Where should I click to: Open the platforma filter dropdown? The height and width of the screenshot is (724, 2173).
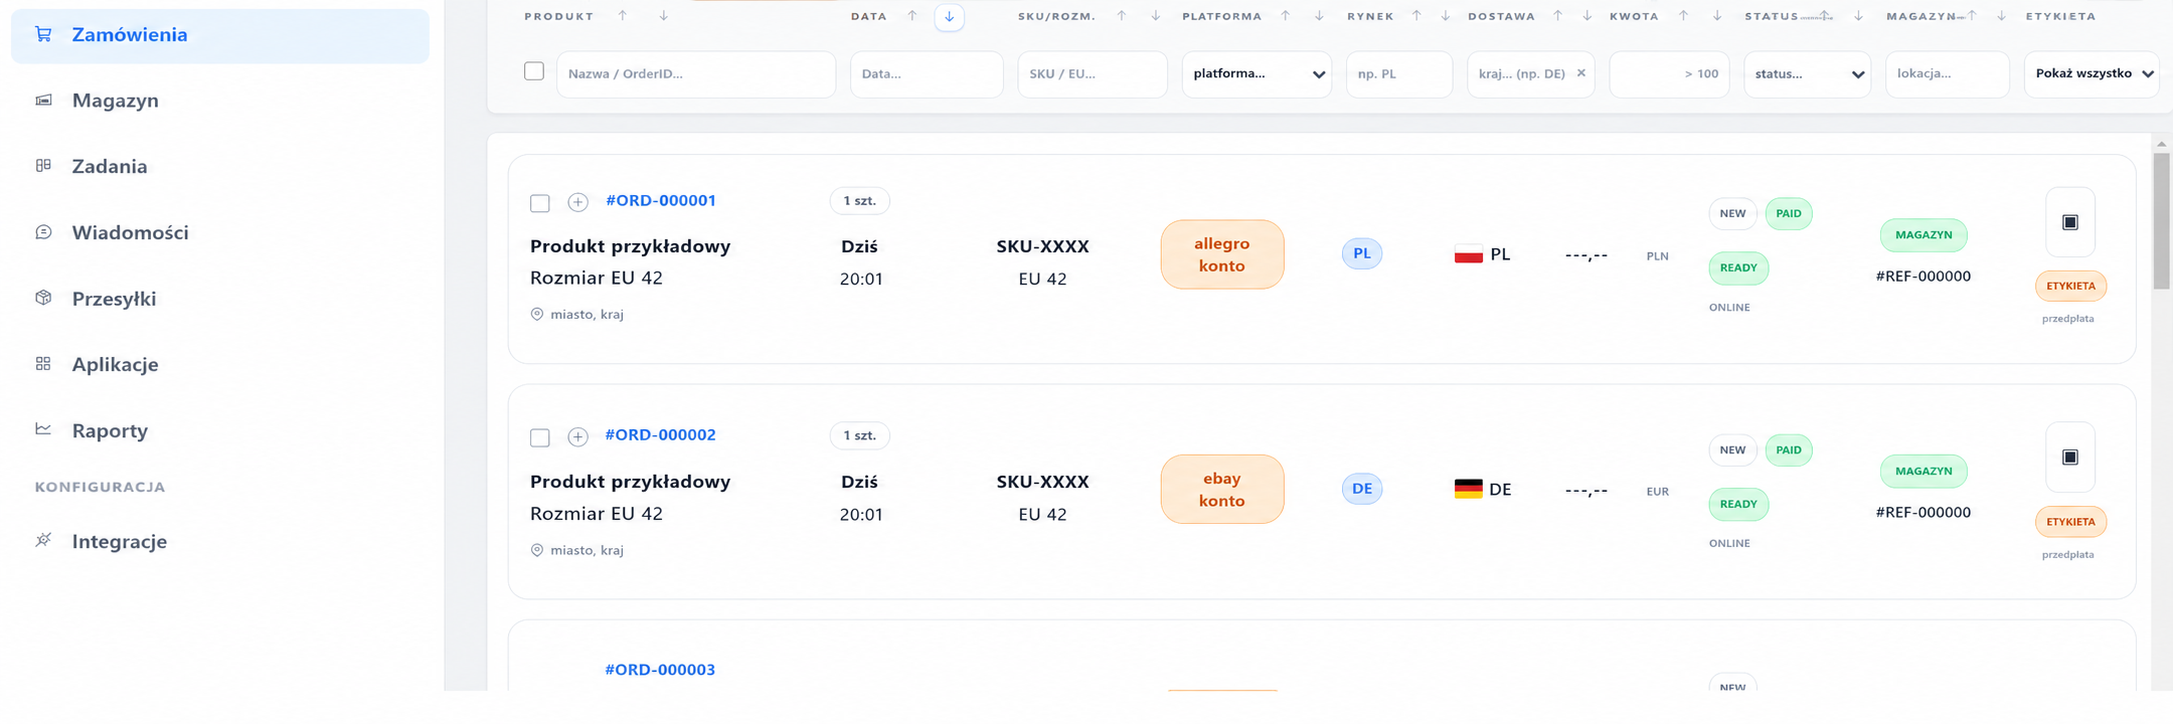[1257, 74]
